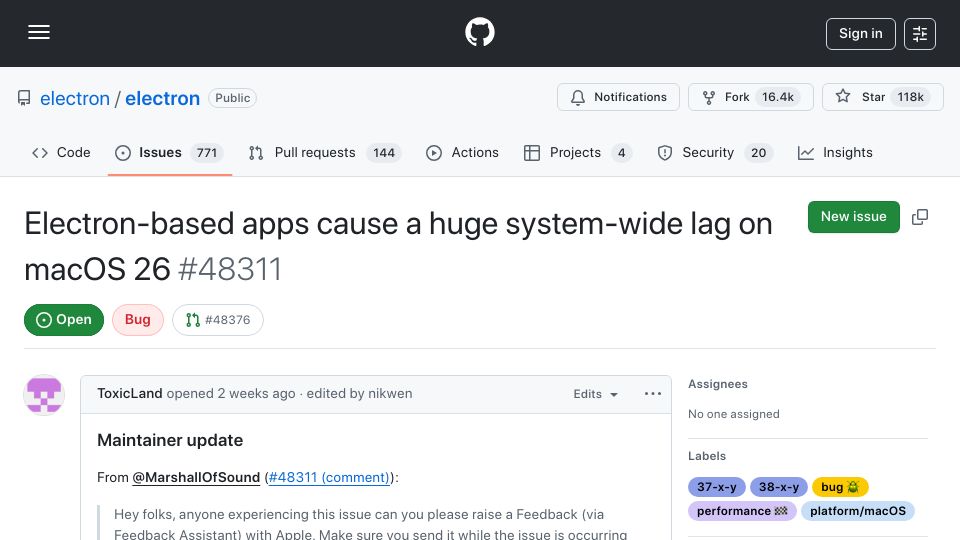
Task: Select the 37-x-y label
Action: [x=716, y=487]
